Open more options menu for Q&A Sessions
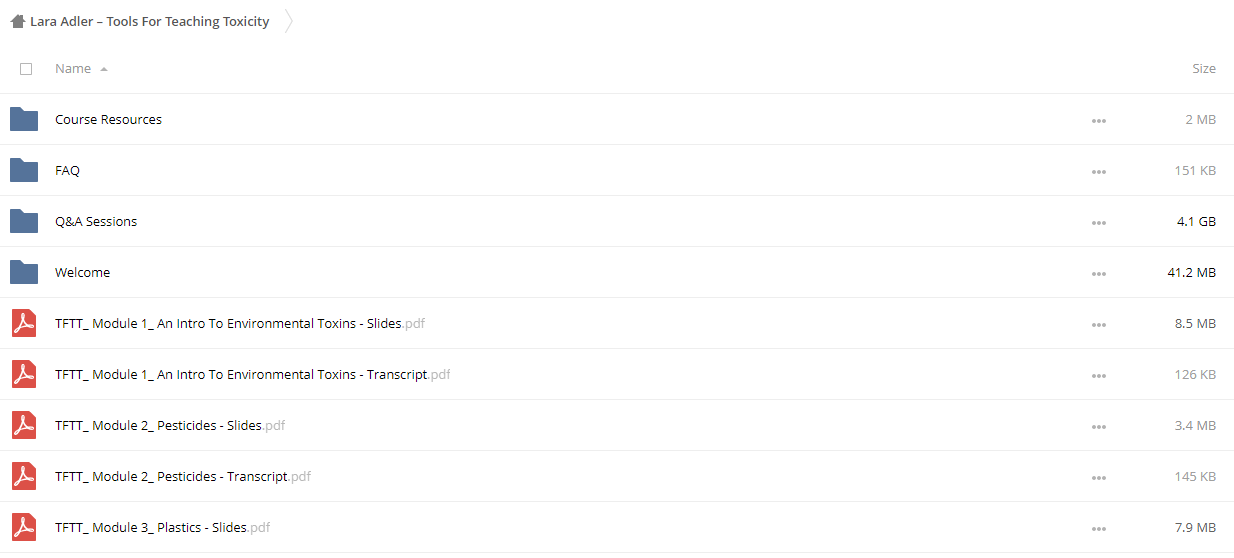Image resolution: width=1234 pixels, height=558 pixels. 1099,223
